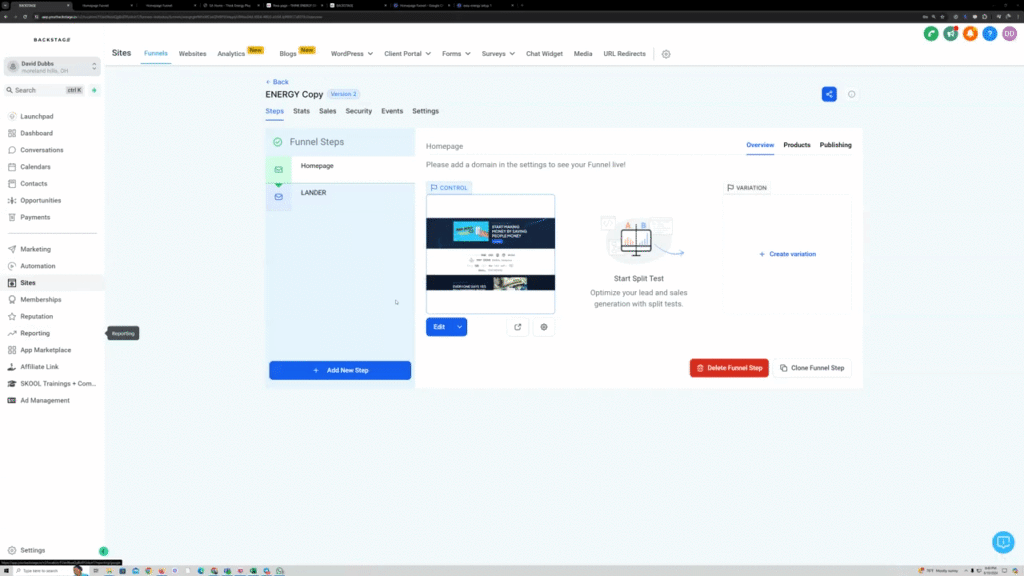
Task: Open the Launchpad sidebar item
Action: point(37,116)
